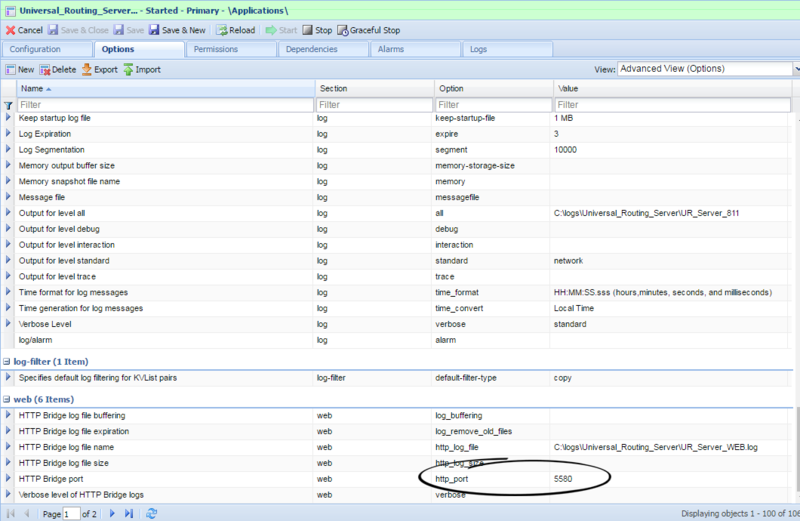Jump to last page icon
The height and width of the screenshot is (521, 800).
[129, 513]
